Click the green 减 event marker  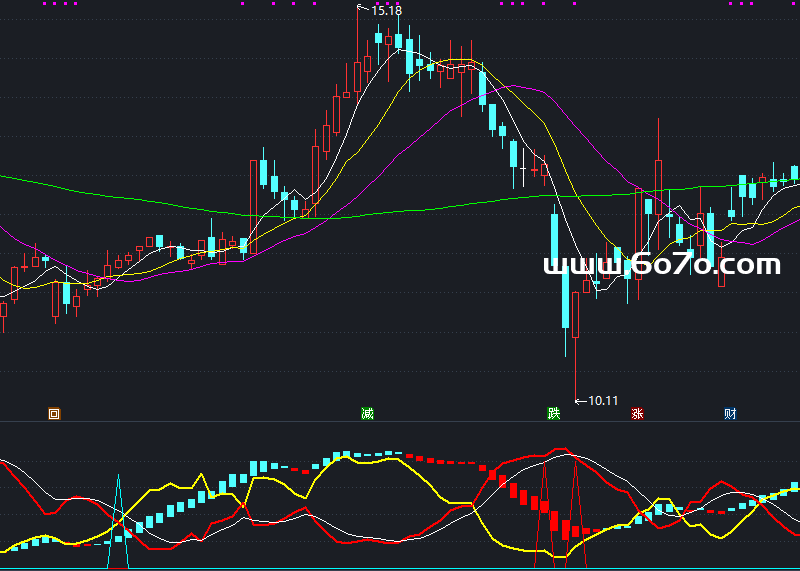click(x=367, y=413)
